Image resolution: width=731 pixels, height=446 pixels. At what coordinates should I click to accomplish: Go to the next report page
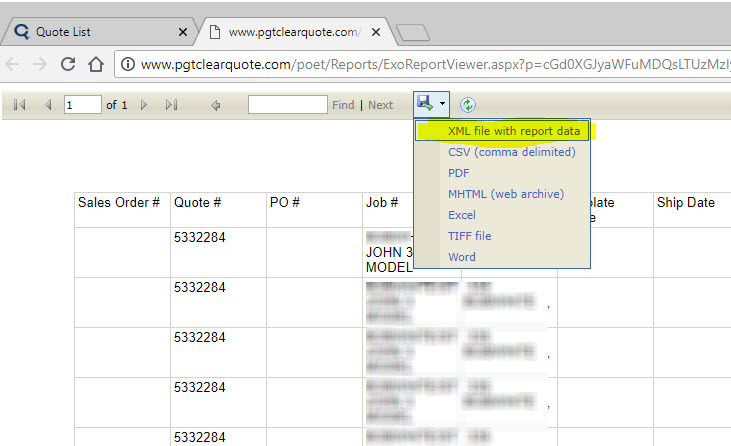point(145,105)
